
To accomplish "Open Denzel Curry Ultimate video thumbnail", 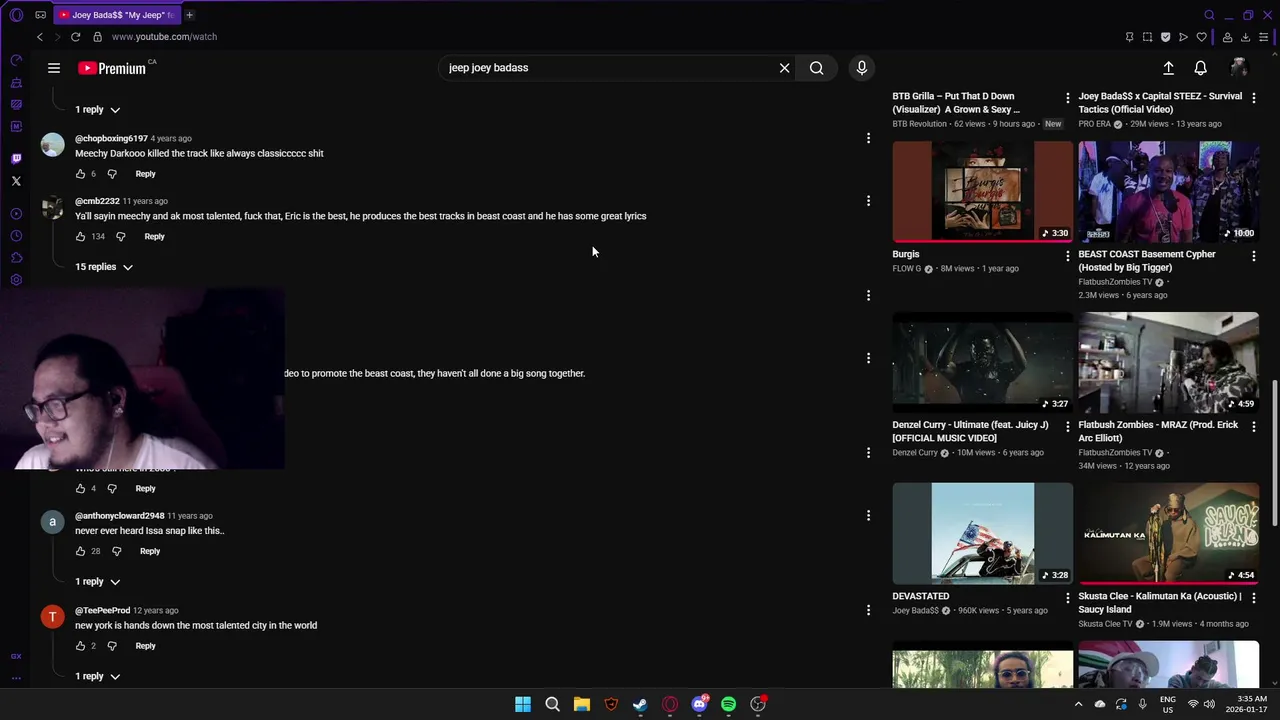I will coord(983,362).
